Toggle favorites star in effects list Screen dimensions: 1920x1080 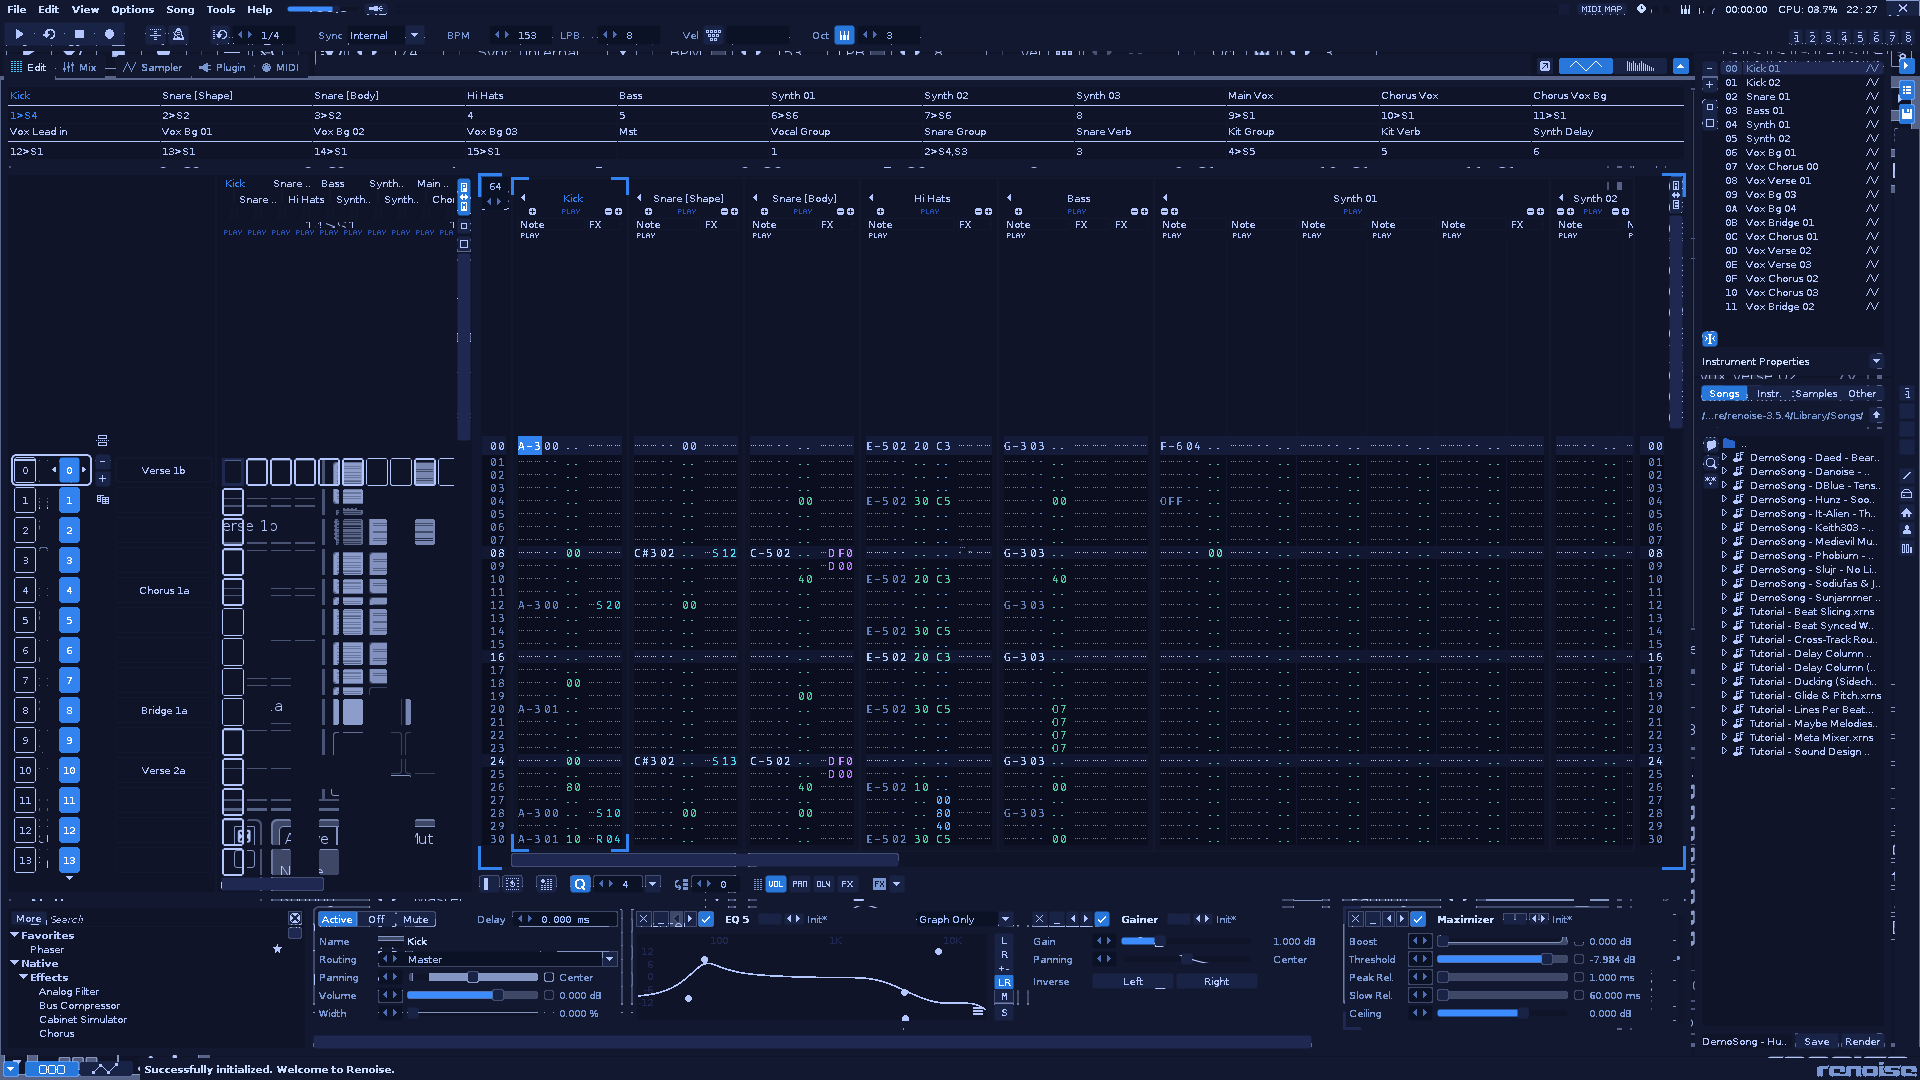[277, 949]
